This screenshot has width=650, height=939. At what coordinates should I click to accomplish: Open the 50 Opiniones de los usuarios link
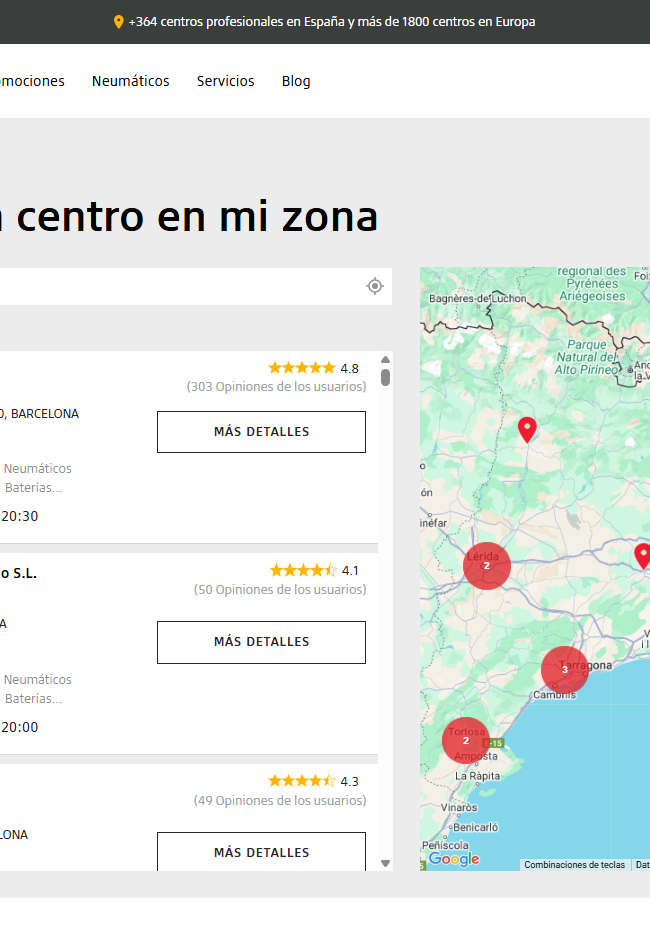(280, 590)
